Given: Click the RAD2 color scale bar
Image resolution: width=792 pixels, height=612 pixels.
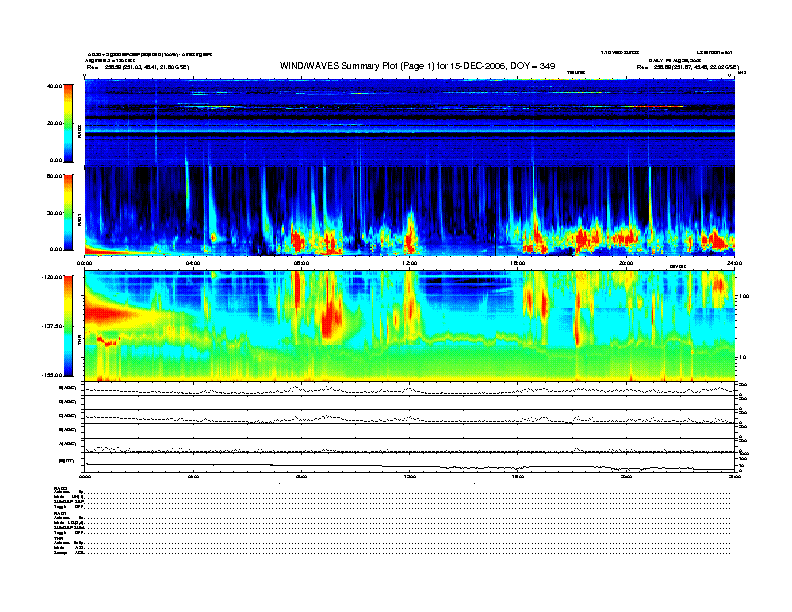Looking at the screenshot, I should pos(68,123).
